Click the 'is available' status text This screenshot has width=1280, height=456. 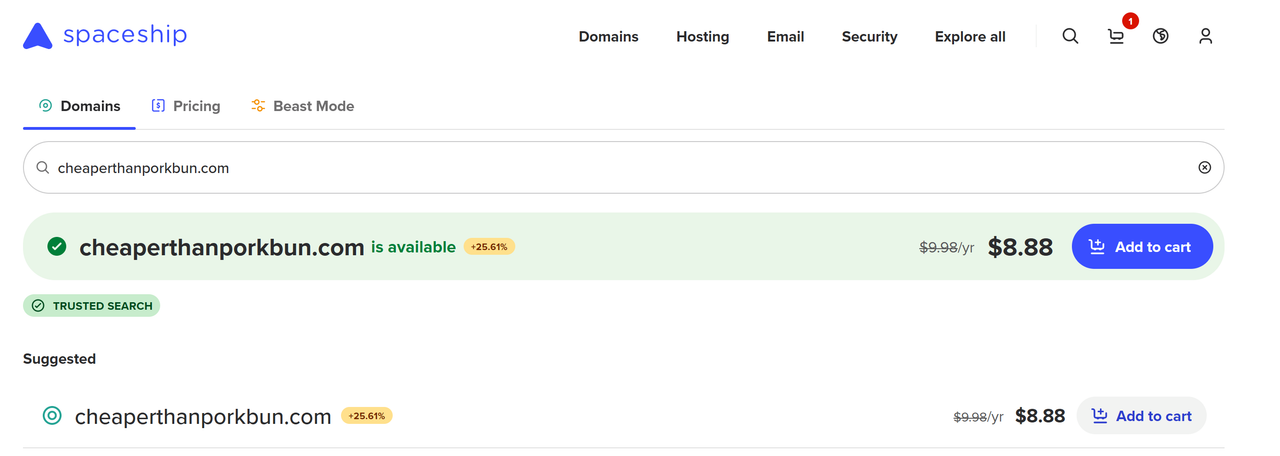413,247
